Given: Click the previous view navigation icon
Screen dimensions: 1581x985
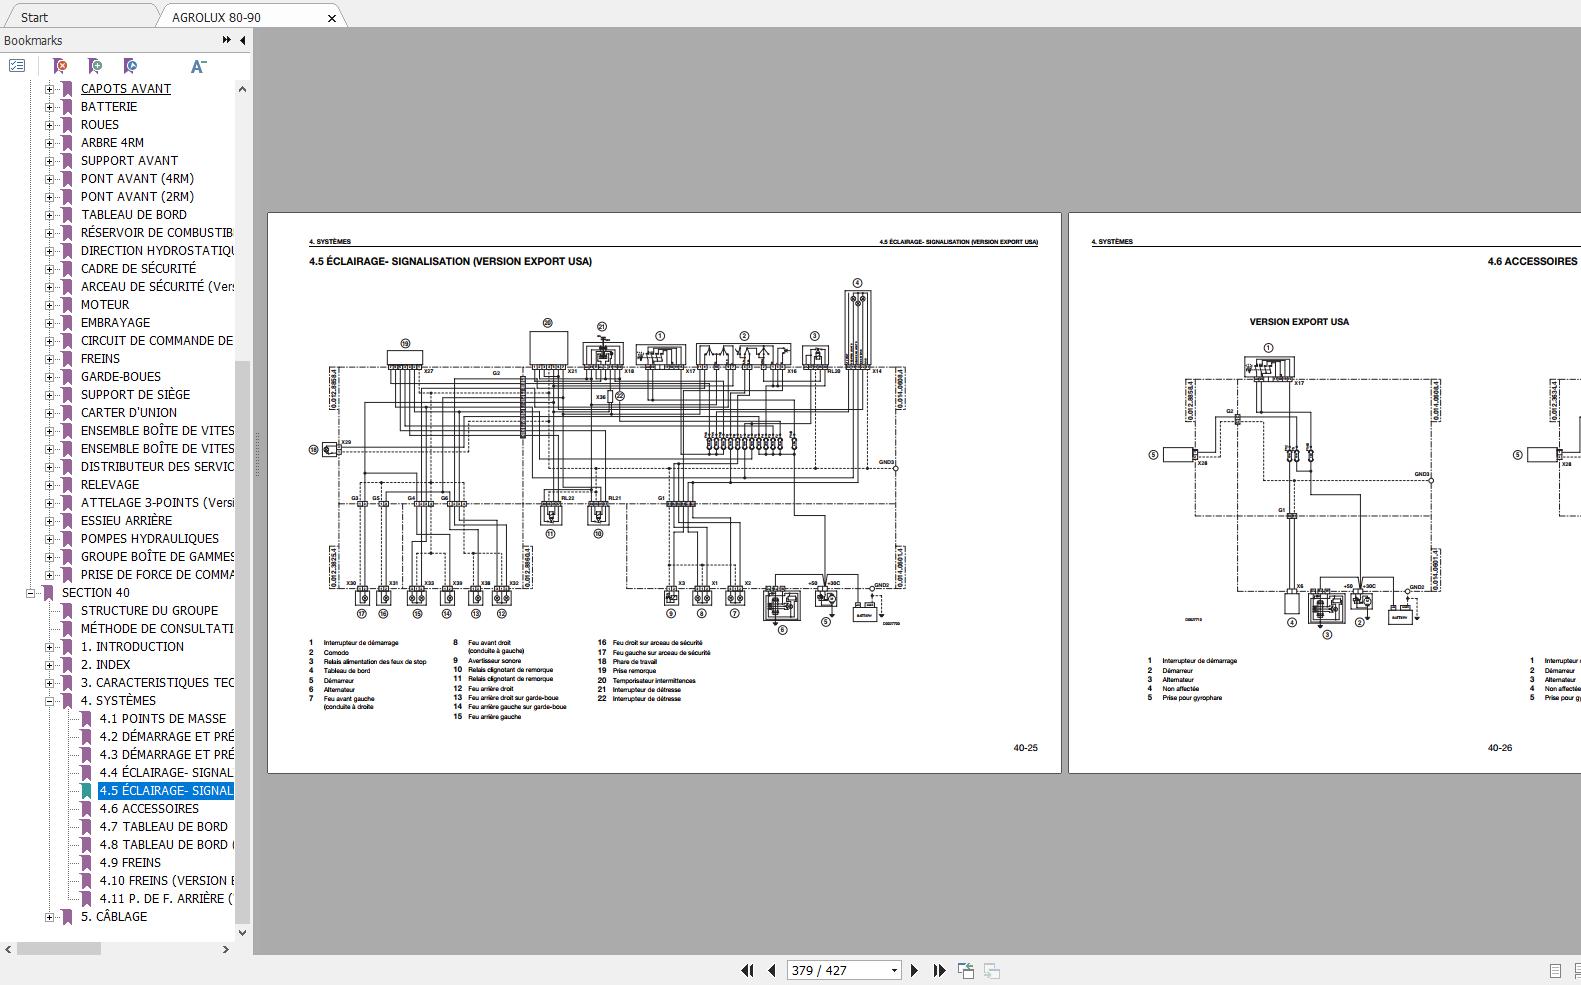Looking at the screenshot, I should 965,970.
